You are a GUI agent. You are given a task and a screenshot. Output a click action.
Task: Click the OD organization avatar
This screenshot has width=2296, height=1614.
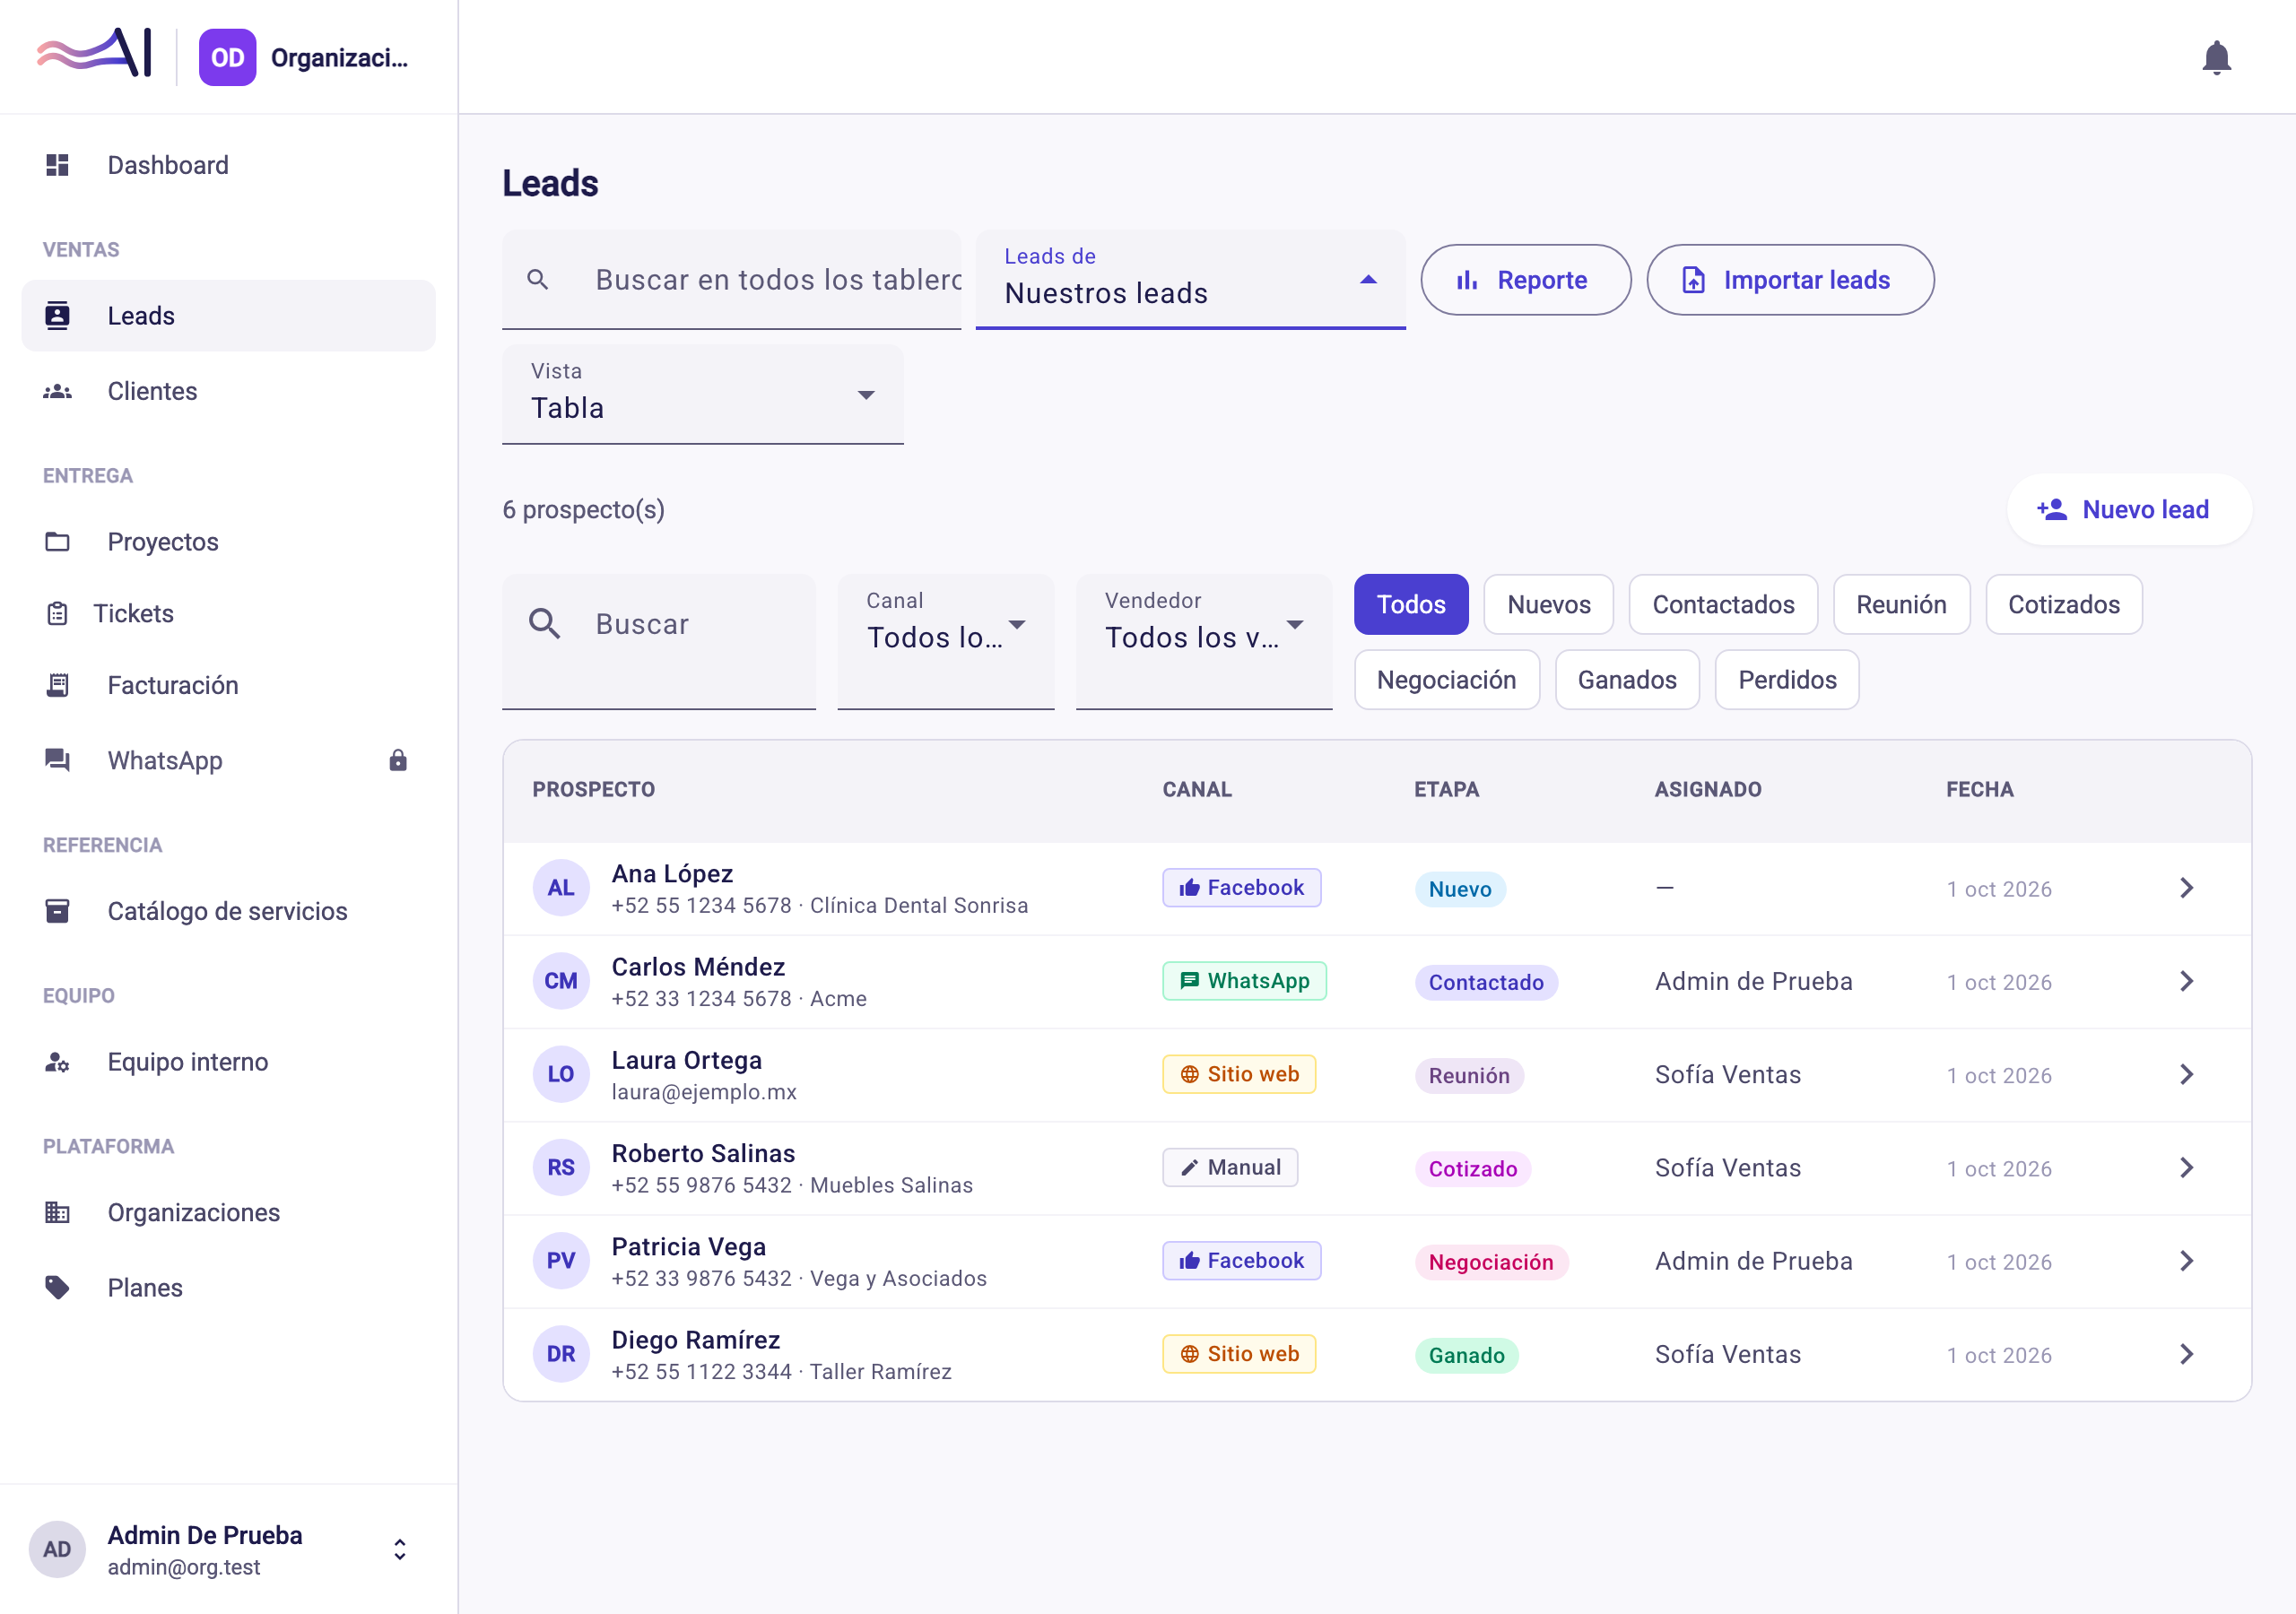[228, 58]
